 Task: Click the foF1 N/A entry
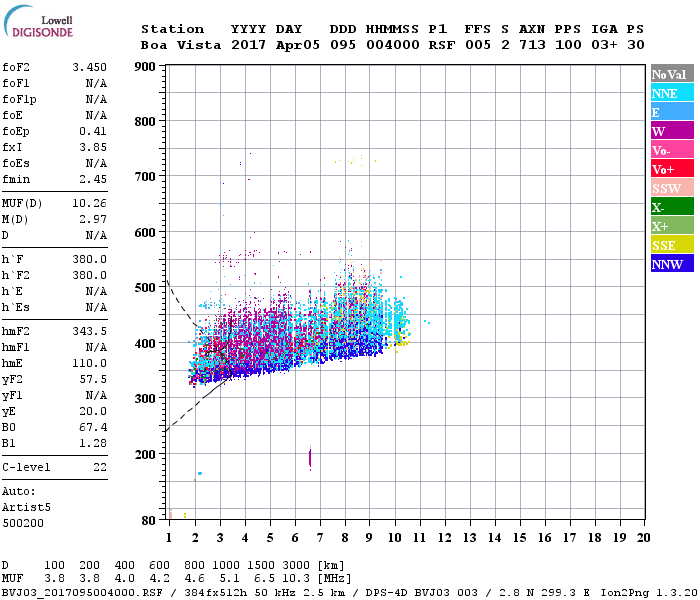click(54, 83)
